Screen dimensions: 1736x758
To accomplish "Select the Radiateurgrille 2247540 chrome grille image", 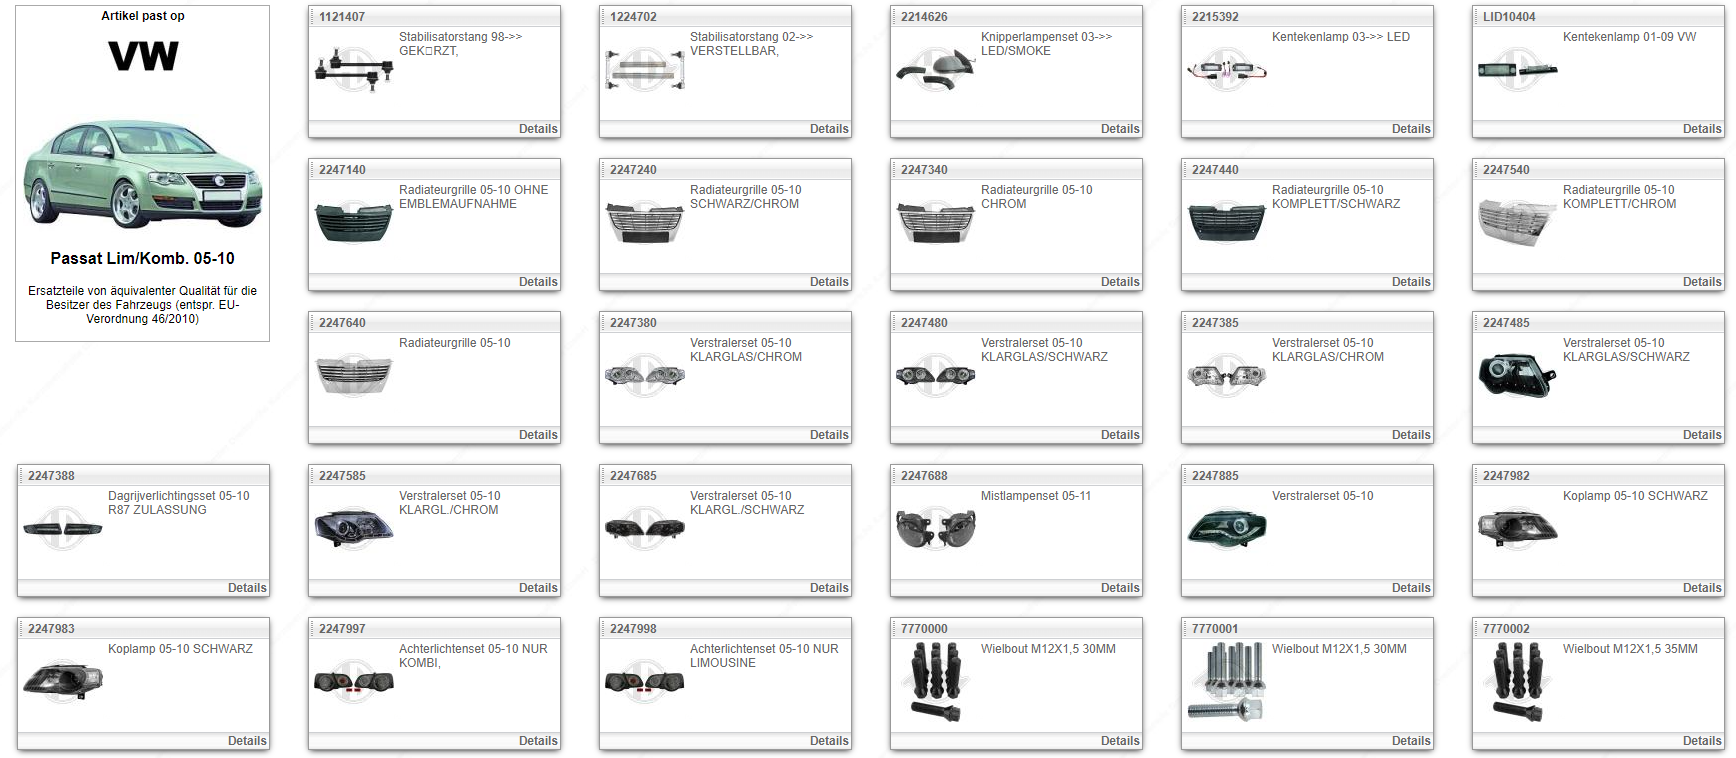I will pyautogui.click(x=1517, y=222).
